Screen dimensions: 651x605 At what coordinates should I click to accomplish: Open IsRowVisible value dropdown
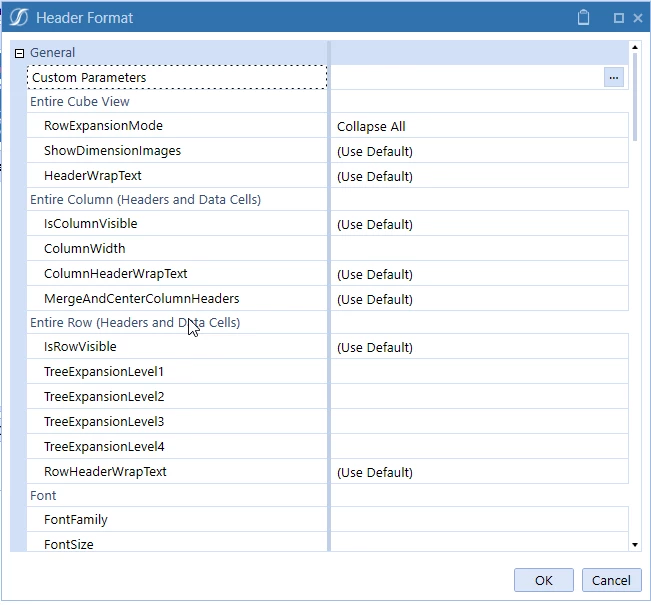point(479,347)
